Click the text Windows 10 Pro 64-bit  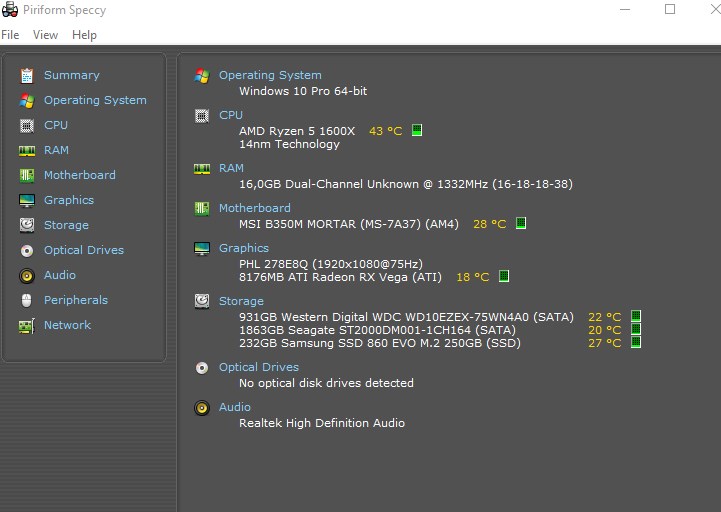(x=303, y=91)
